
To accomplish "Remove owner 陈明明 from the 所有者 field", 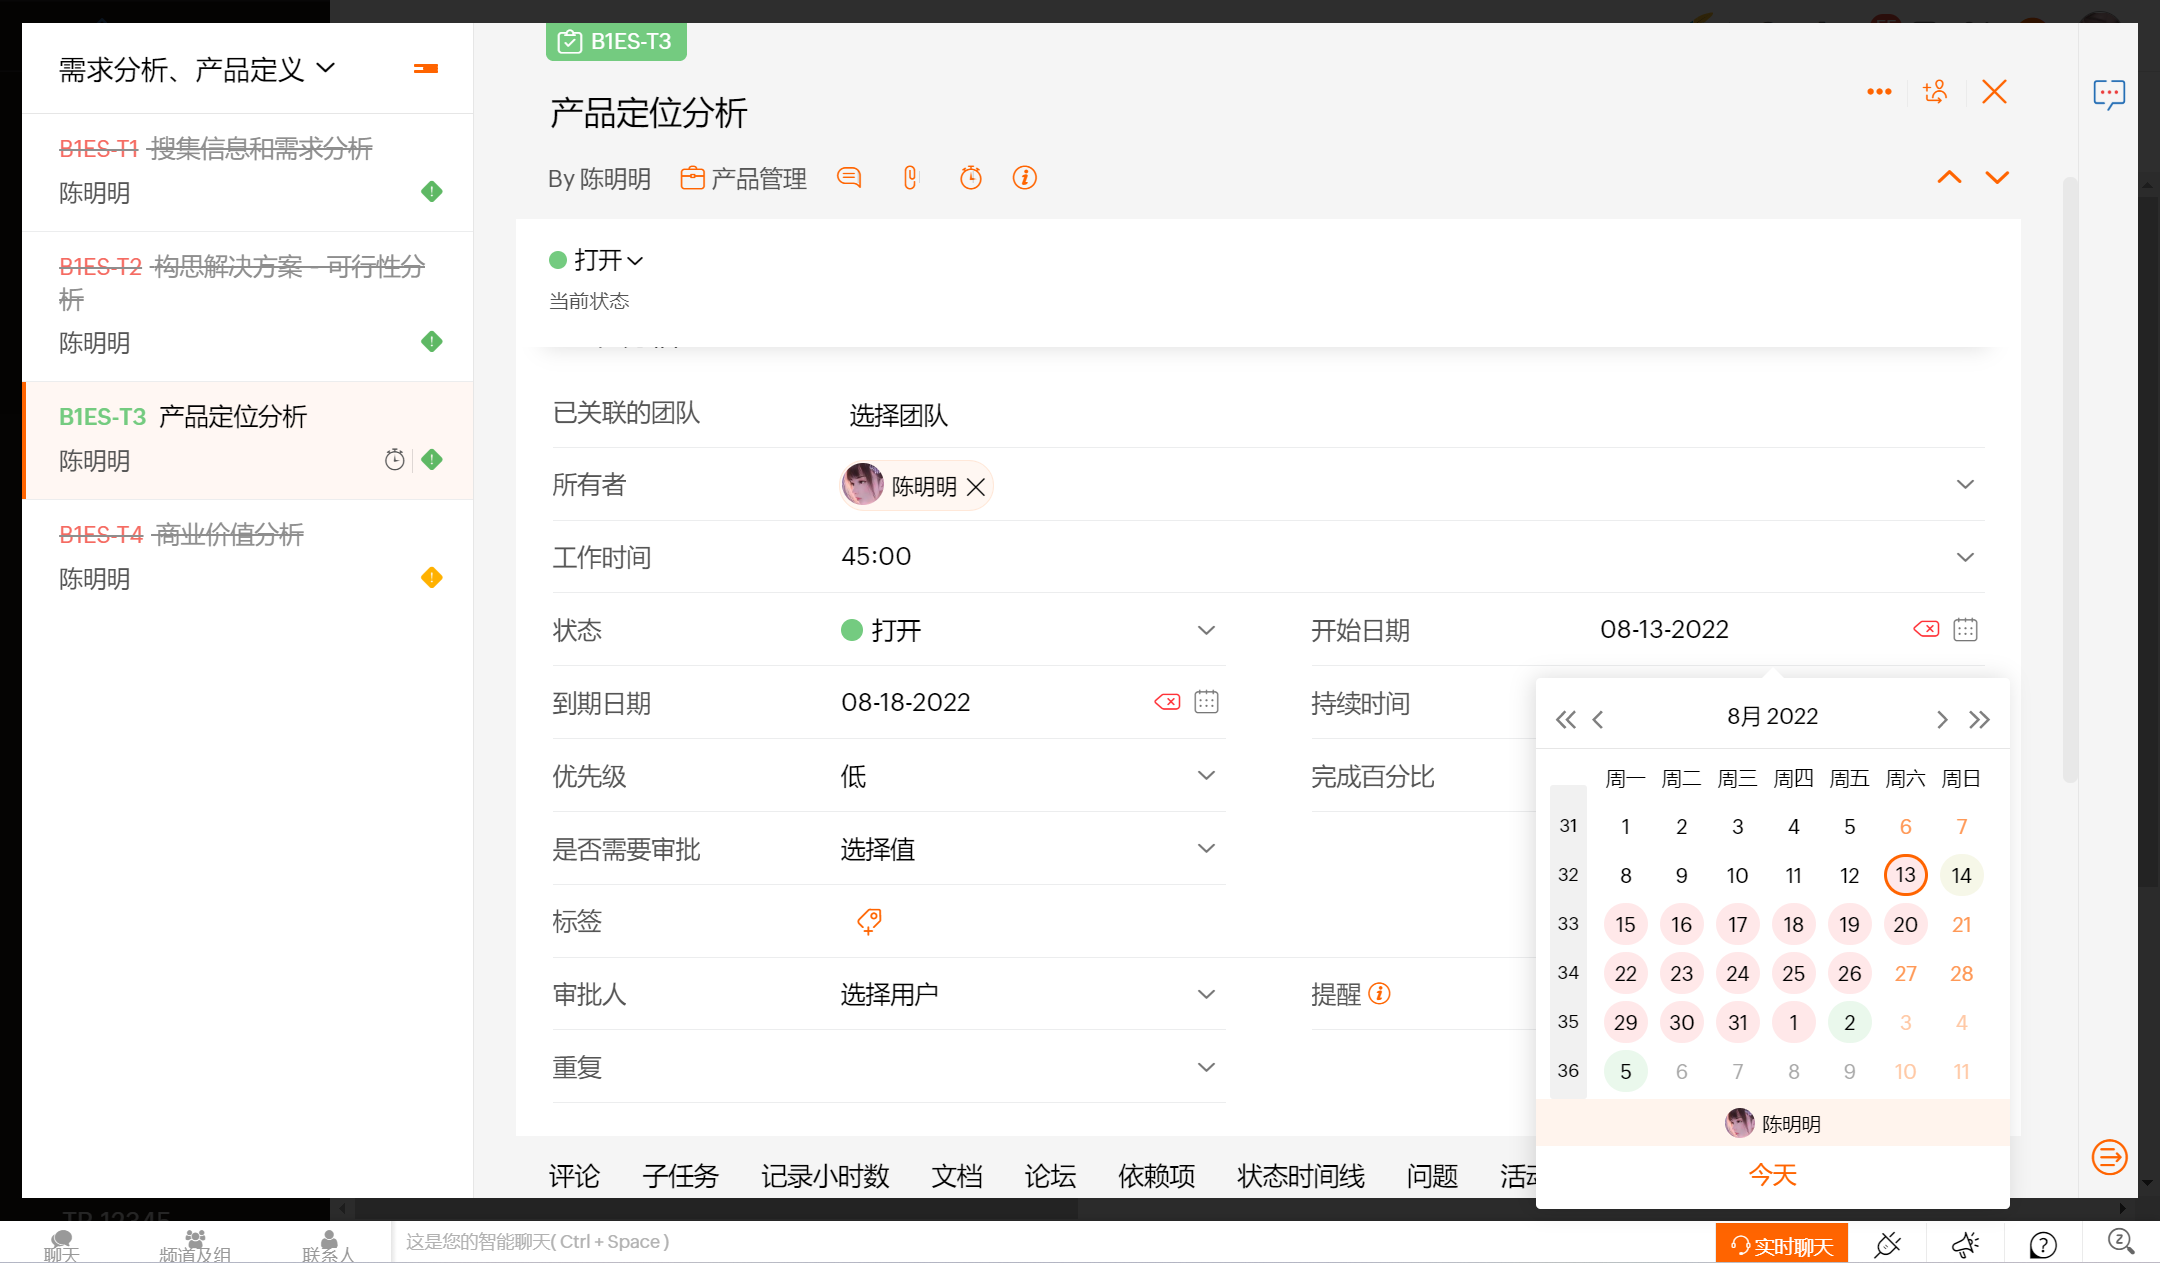I will (976, 487).
